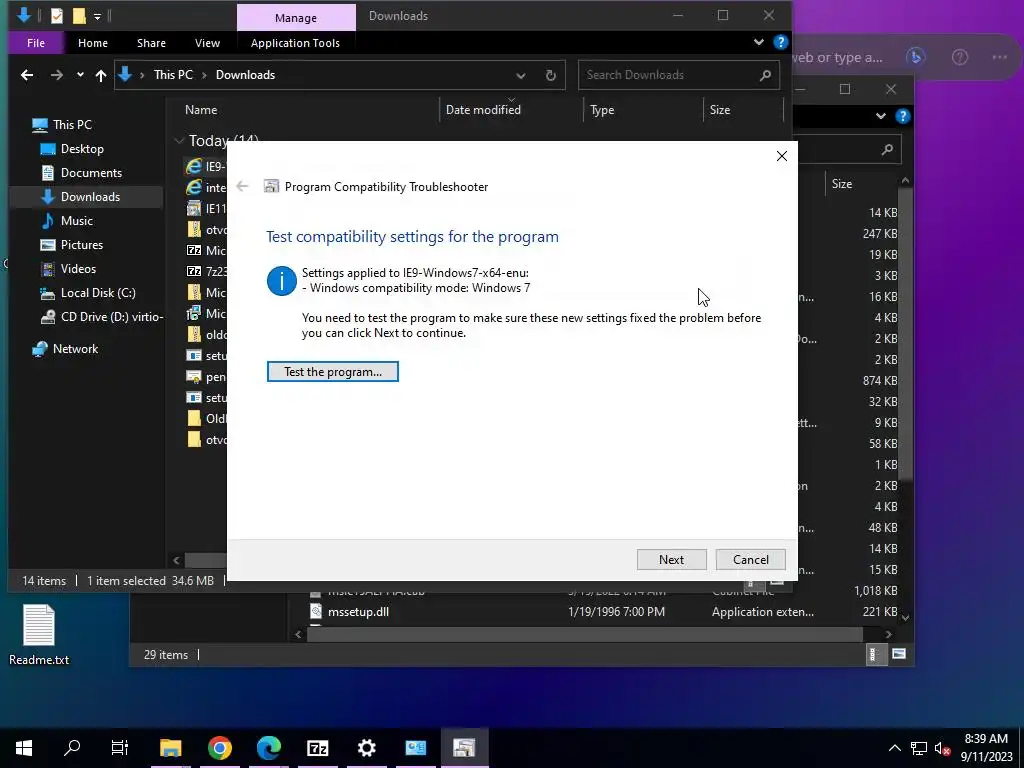Open the Readme.txt desktop file
1024x768 pixels.
(39, 635)
